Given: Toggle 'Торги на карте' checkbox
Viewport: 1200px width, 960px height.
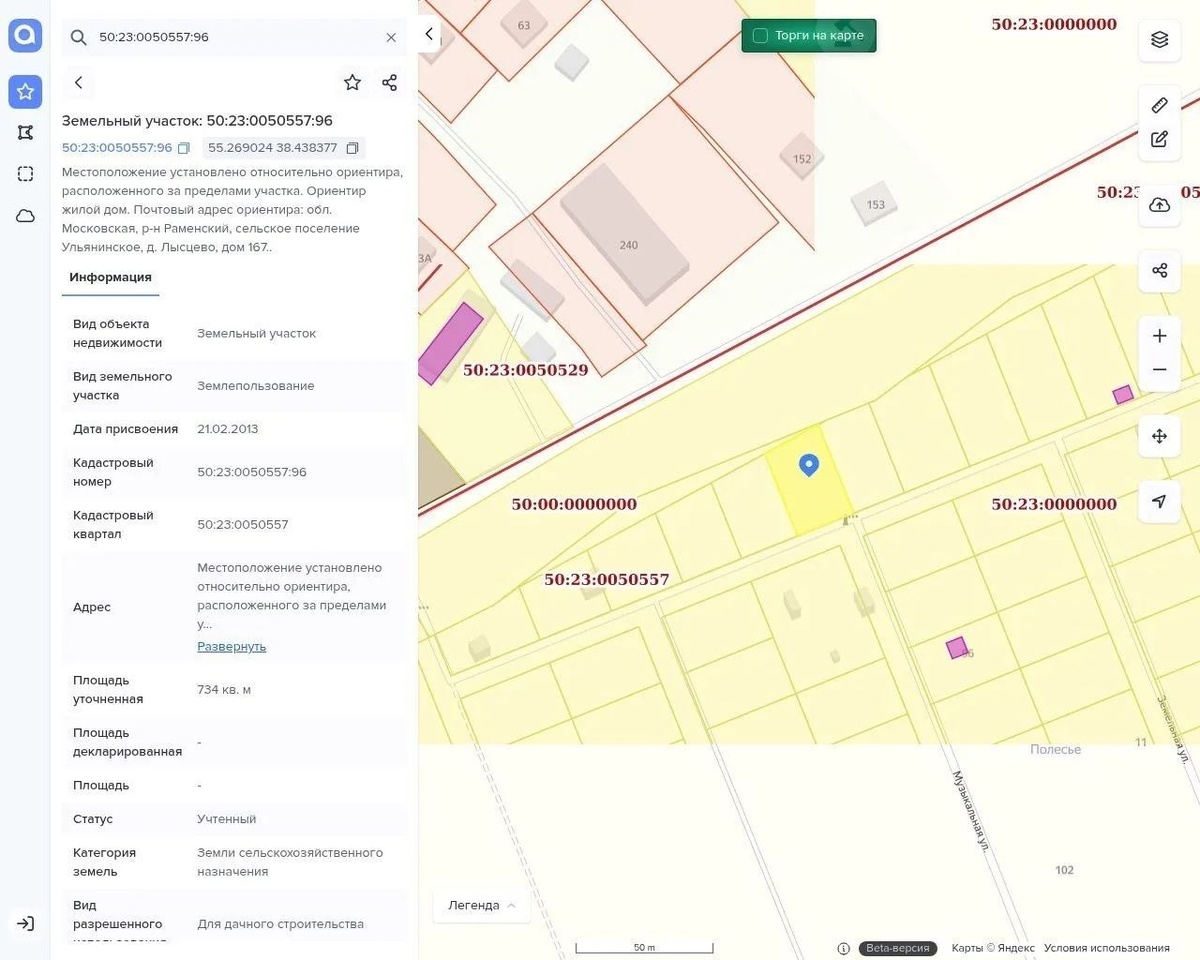Looking at the screenshot, I should coord(760,36).
